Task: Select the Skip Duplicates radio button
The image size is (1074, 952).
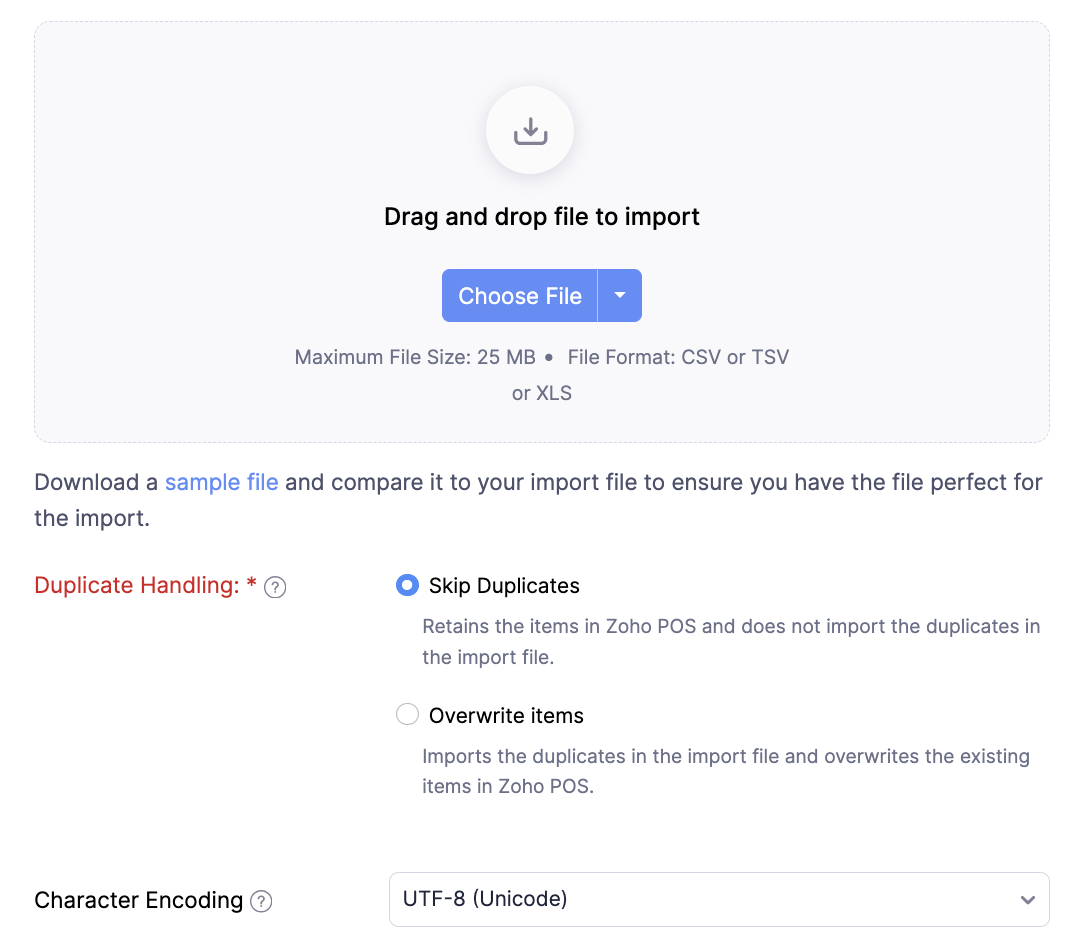Action: 407,585
